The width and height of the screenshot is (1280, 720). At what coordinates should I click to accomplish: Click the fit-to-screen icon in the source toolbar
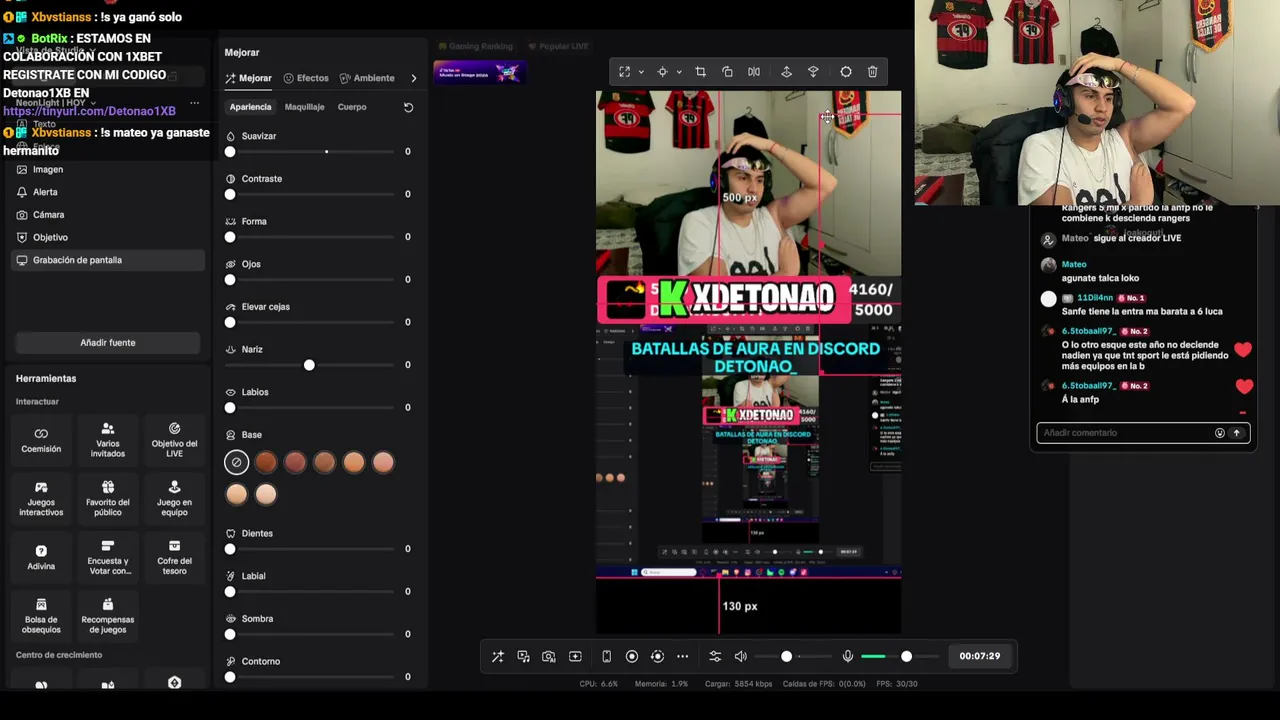point(625,72)
